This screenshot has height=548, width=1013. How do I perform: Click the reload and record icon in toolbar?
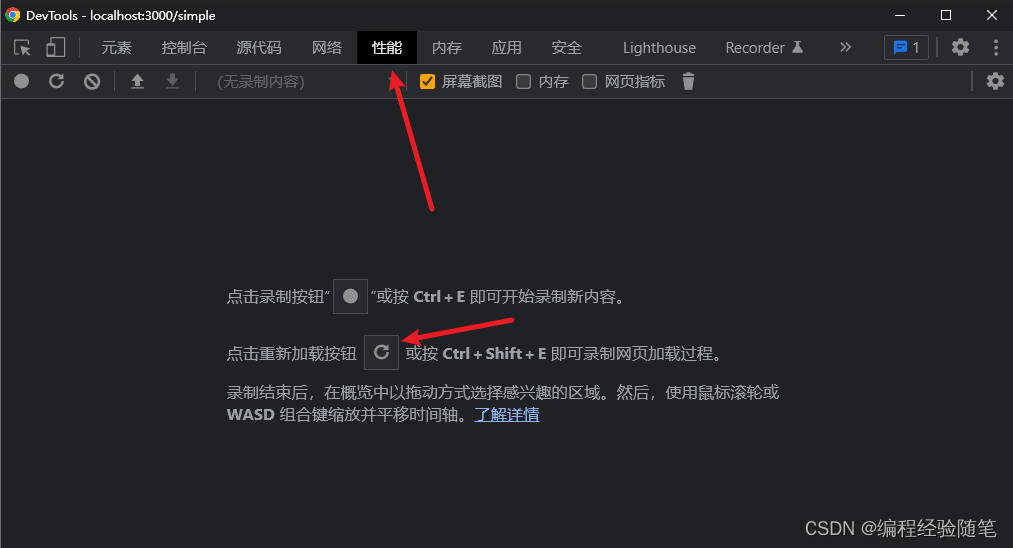[57, 81]
